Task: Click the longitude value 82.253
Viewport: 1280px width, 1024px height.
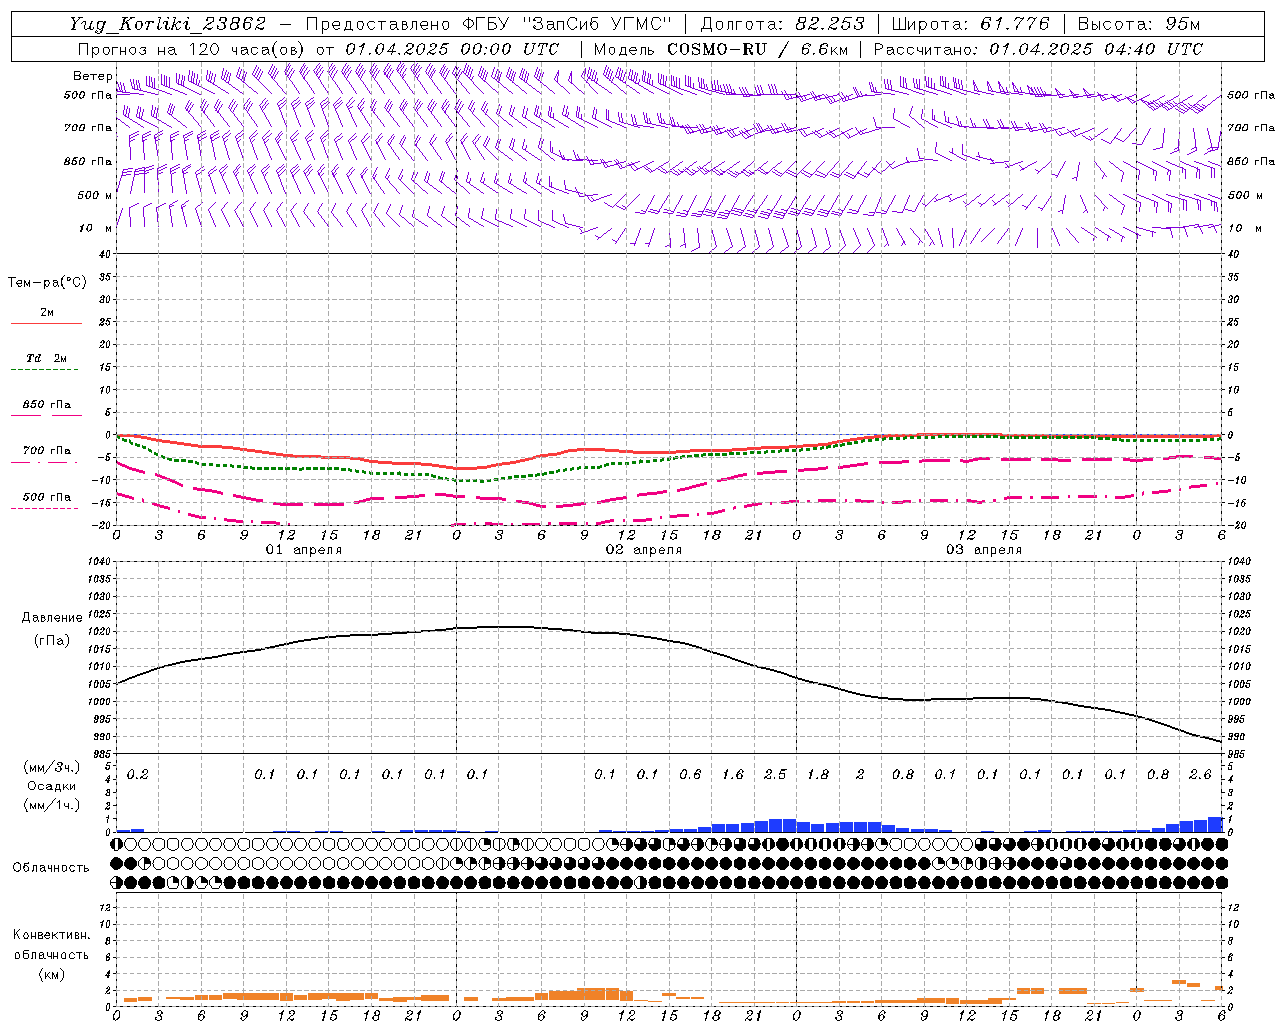Action: pyautogui.click(x=831, y=24)
